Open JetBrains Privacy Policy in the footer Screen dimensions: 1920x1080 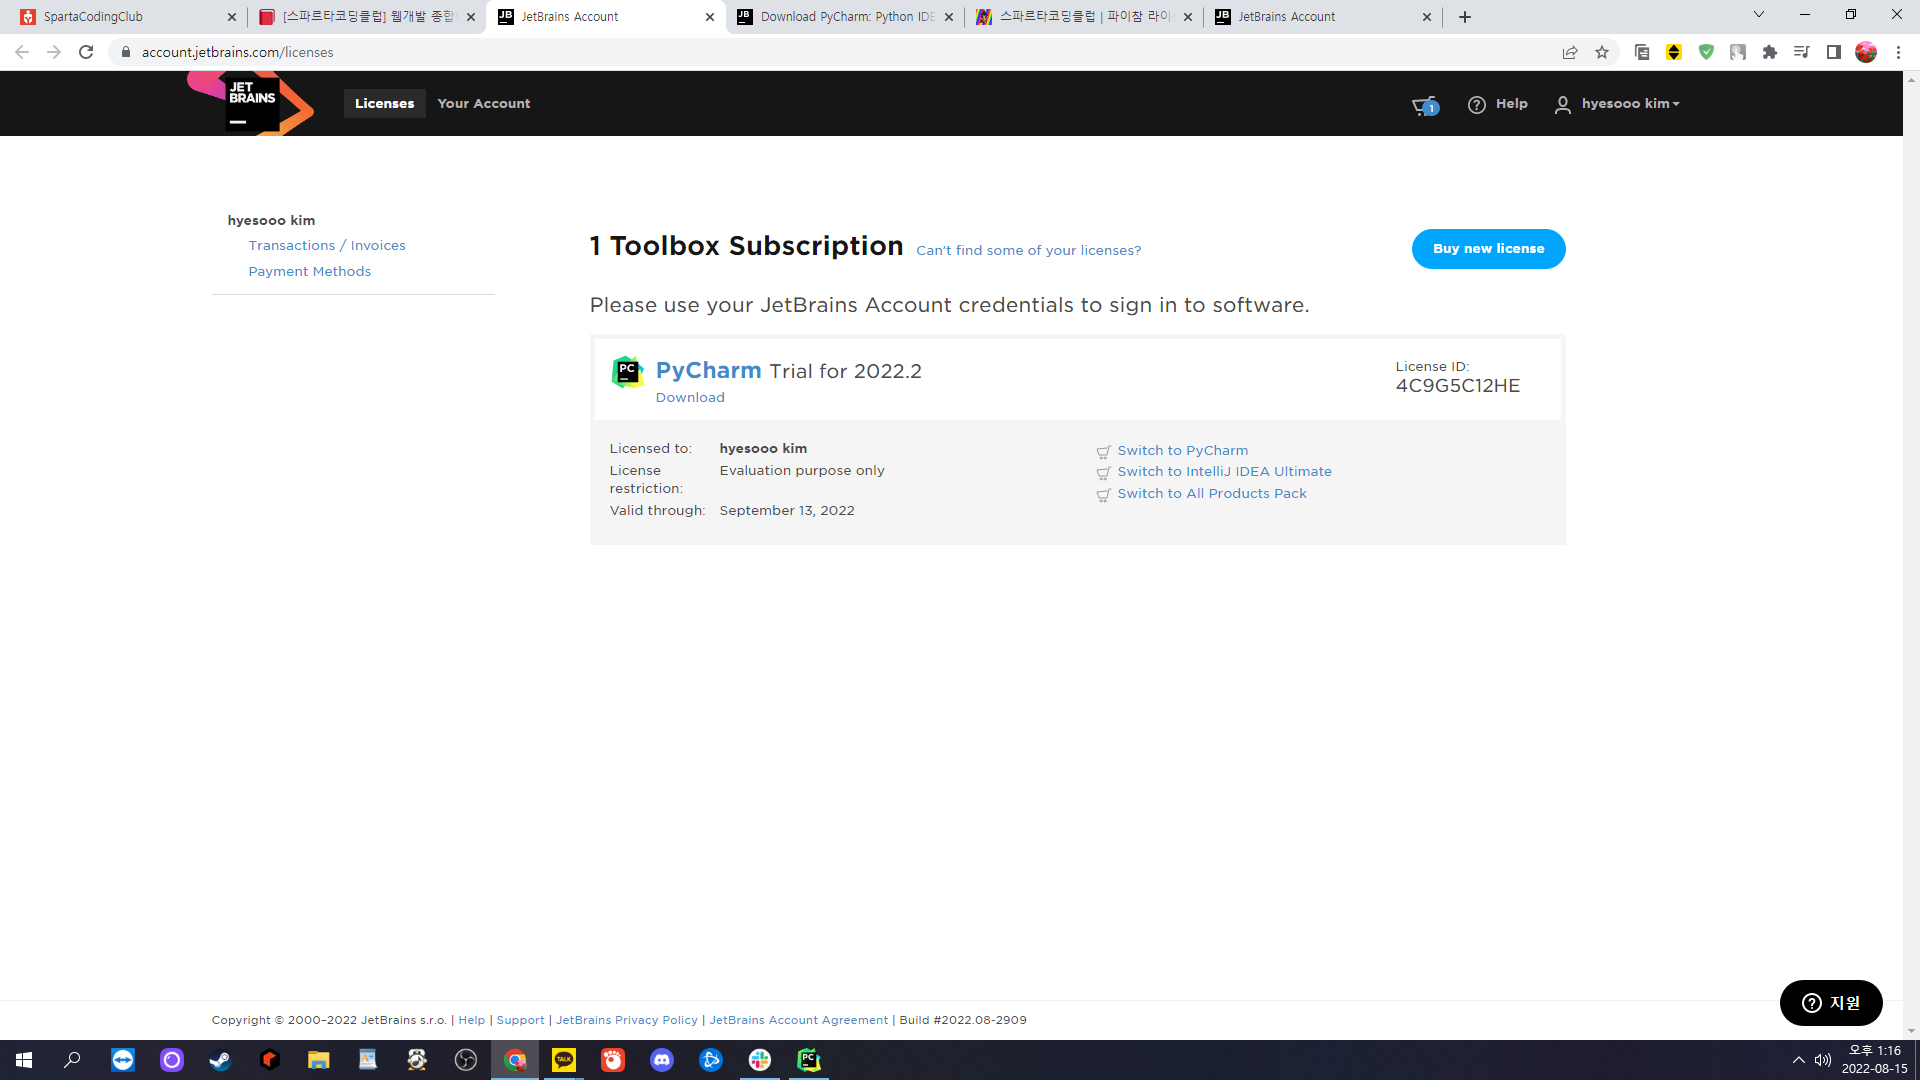[x=627, y=1021]
